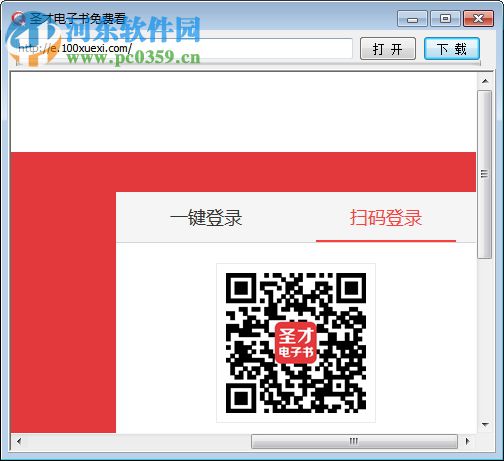Click the vertical scrollbar thumb
504x461 pixels.
[x=484, y=174]
